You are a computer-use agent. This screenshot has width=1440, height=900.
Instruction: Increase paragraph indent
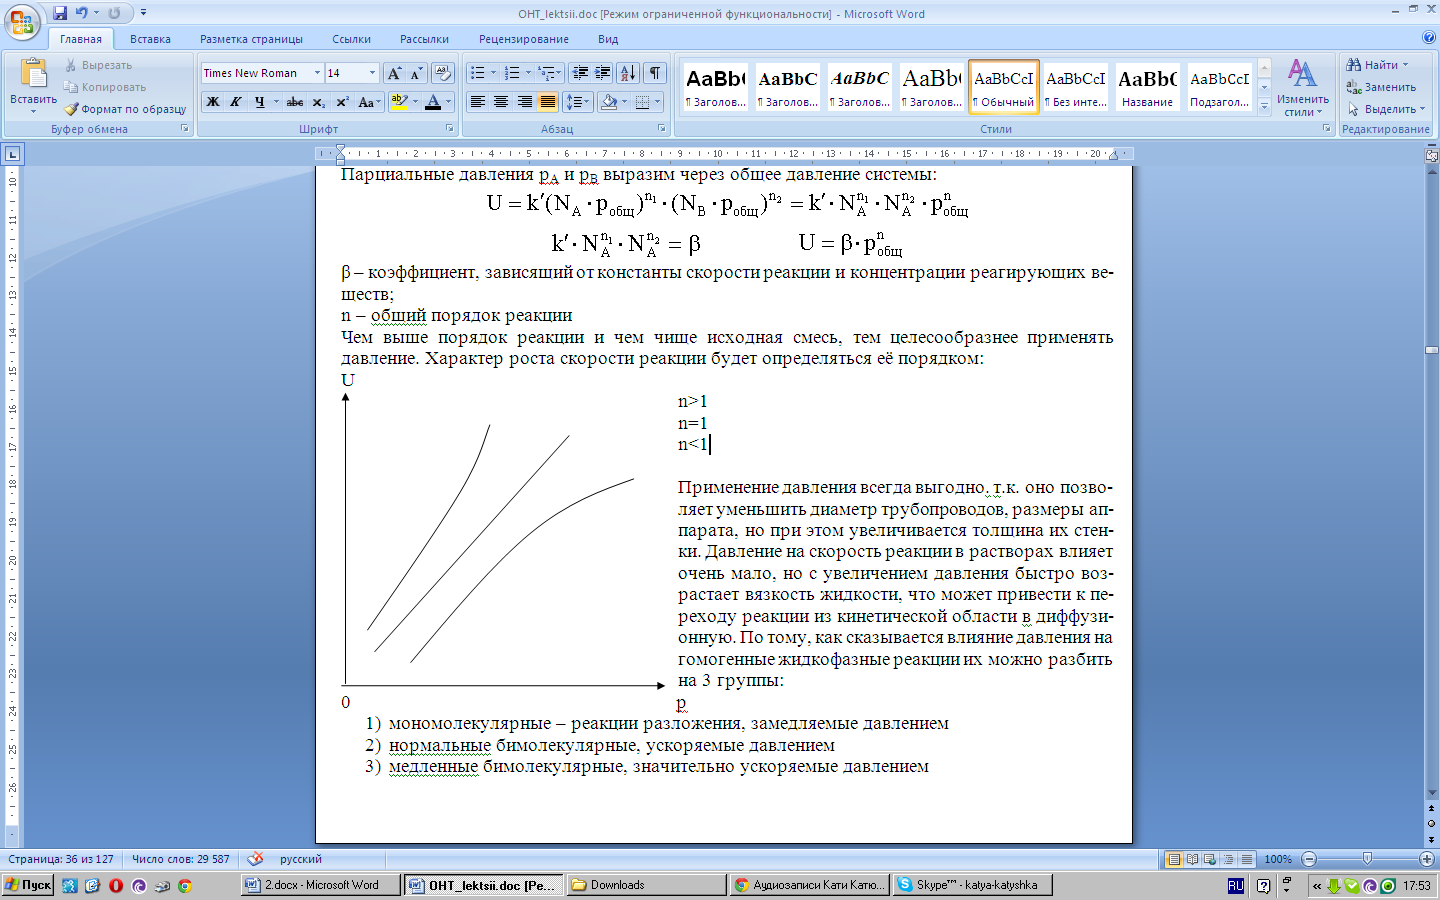point(603,73)
